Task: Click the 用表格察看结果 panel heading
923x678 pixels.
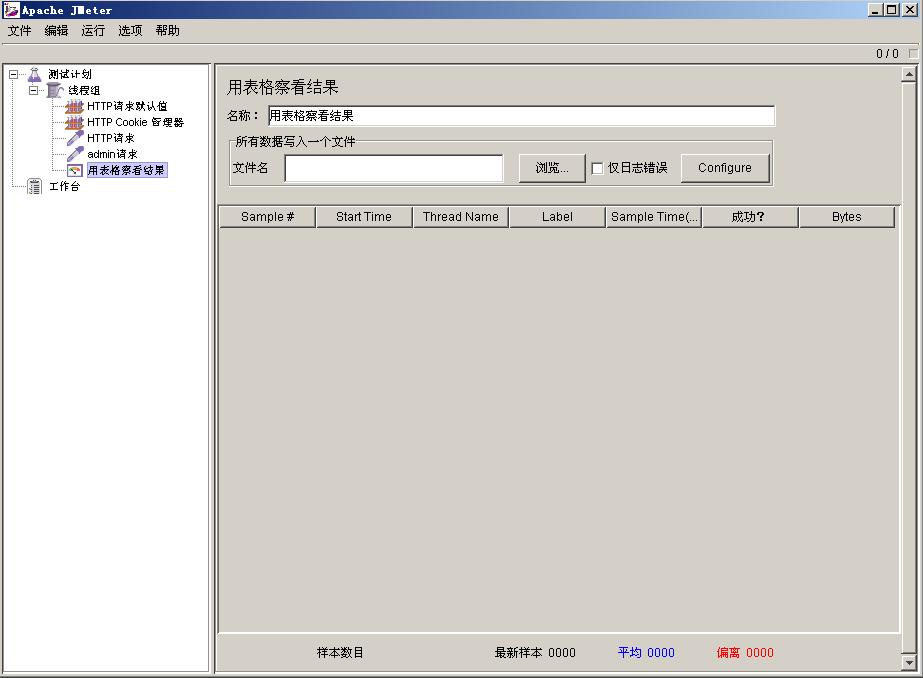Action: click(283, 87)
